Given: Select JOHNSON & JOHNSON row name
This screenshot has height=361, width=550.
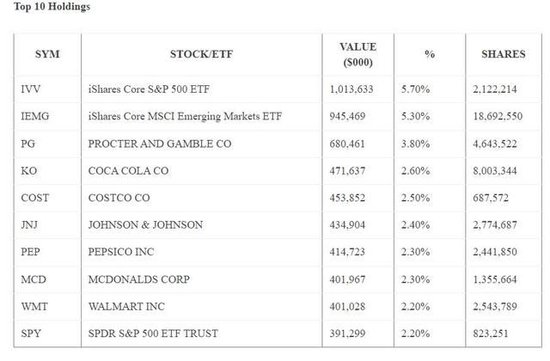Looking at the screenshot, I should pyautogui.click(x=145, y=225).
